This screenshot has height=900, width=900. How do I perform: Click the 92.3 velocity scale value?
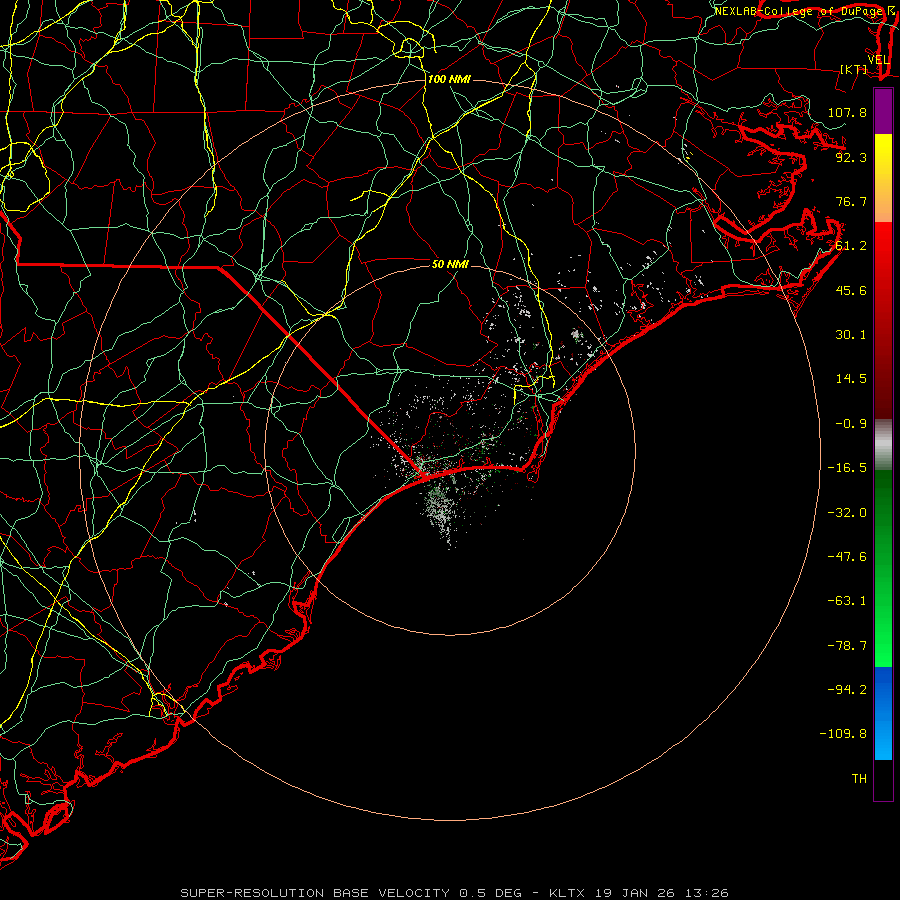point(851,157)
